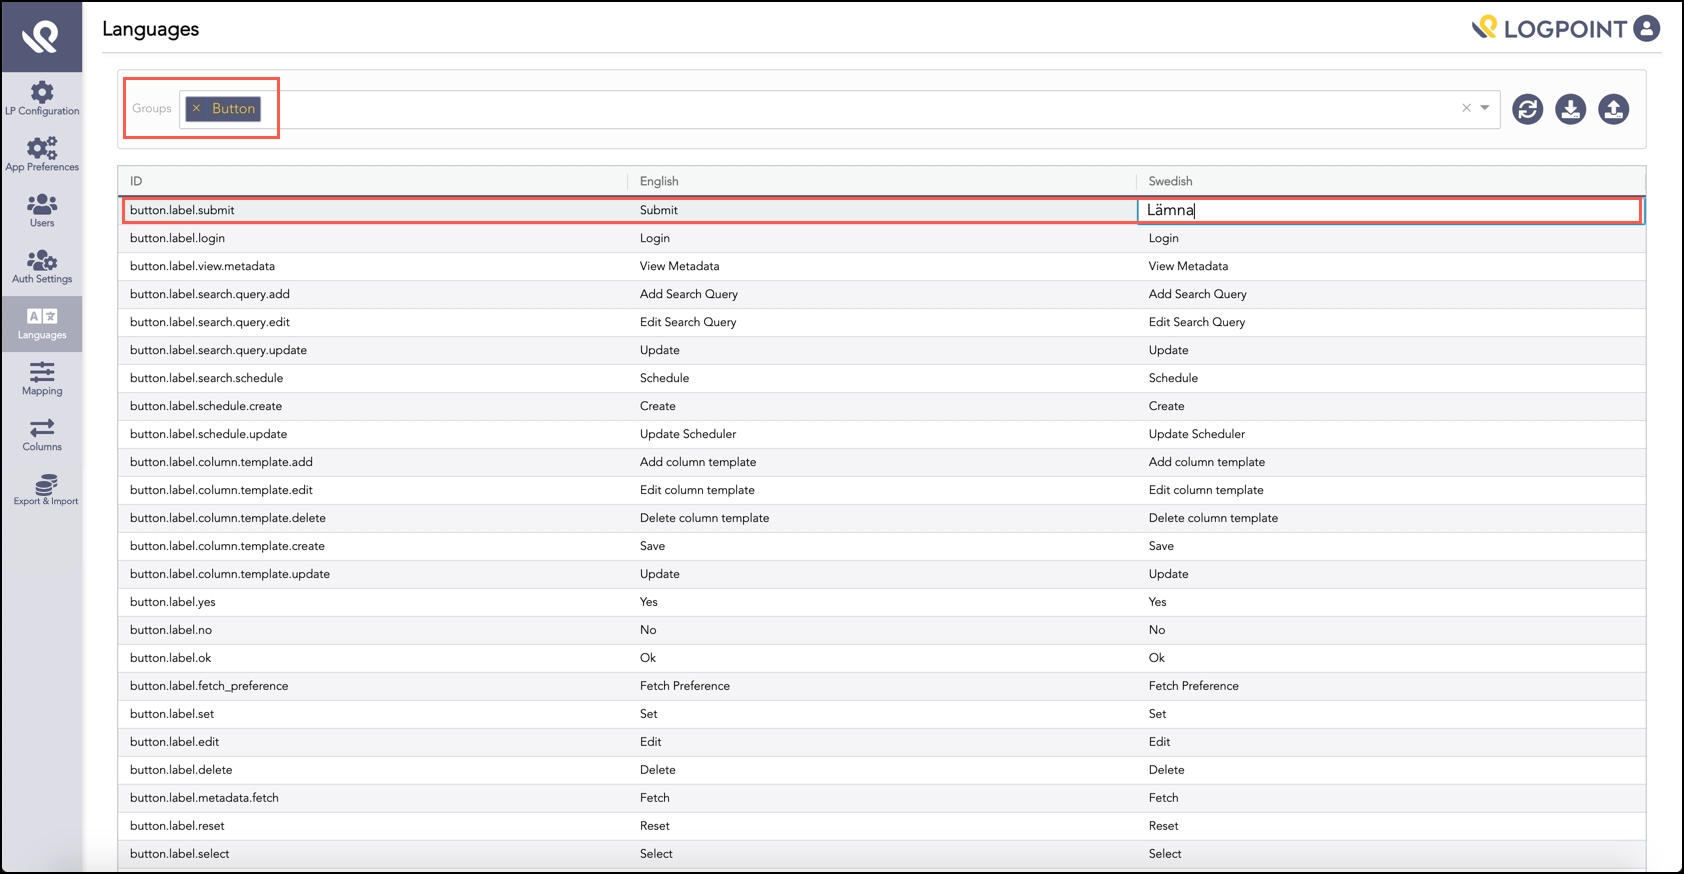Open the user profile avatar menu

click(1646, 28)
